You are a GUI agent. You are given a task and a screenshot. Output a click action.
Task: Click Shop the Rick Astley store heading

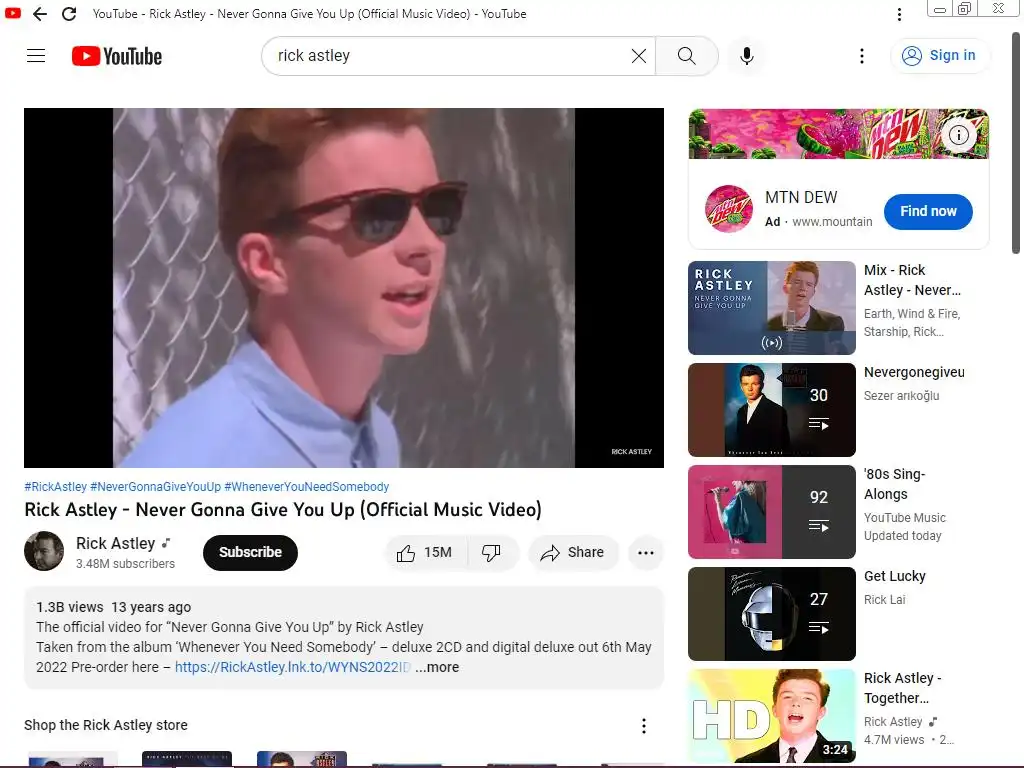(x=106, y=725)
